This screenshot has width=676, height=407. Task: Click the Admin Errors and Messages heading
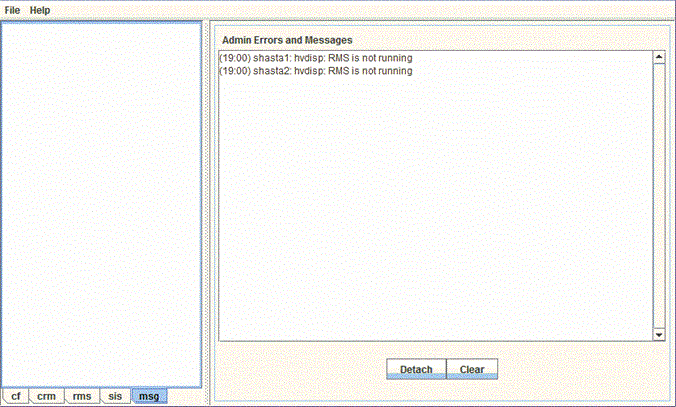pos(287,40)
